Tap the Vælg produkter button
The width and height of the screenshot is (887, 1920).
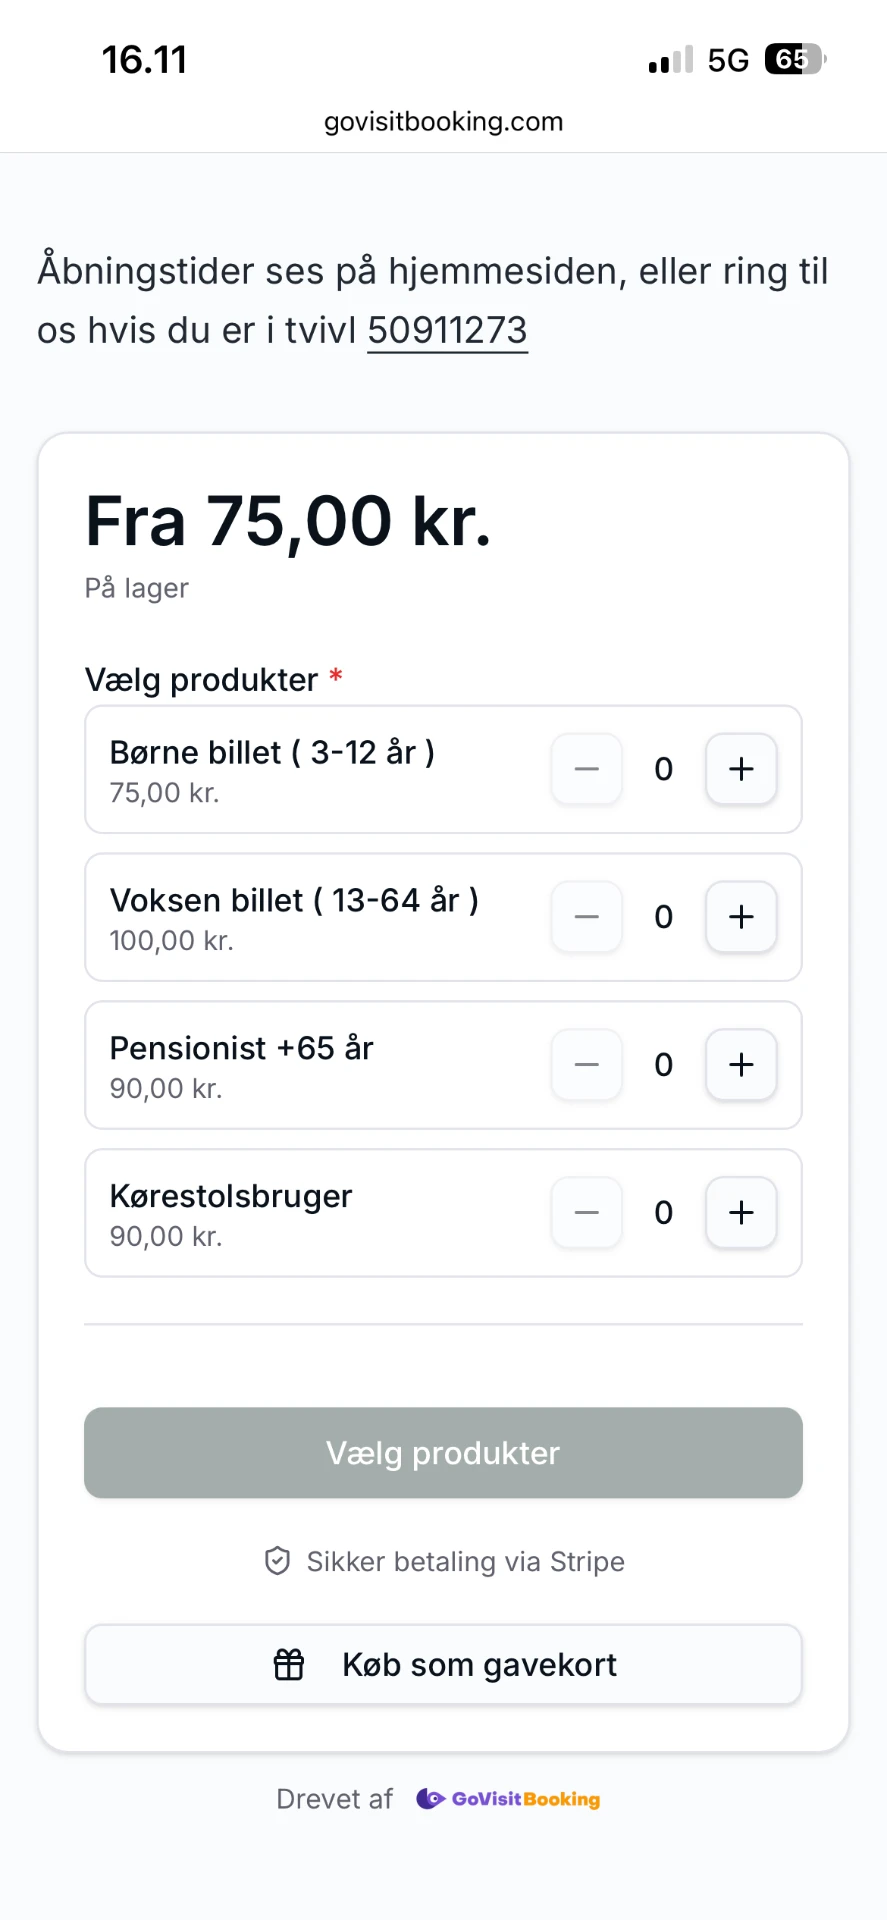point(443,1453)
